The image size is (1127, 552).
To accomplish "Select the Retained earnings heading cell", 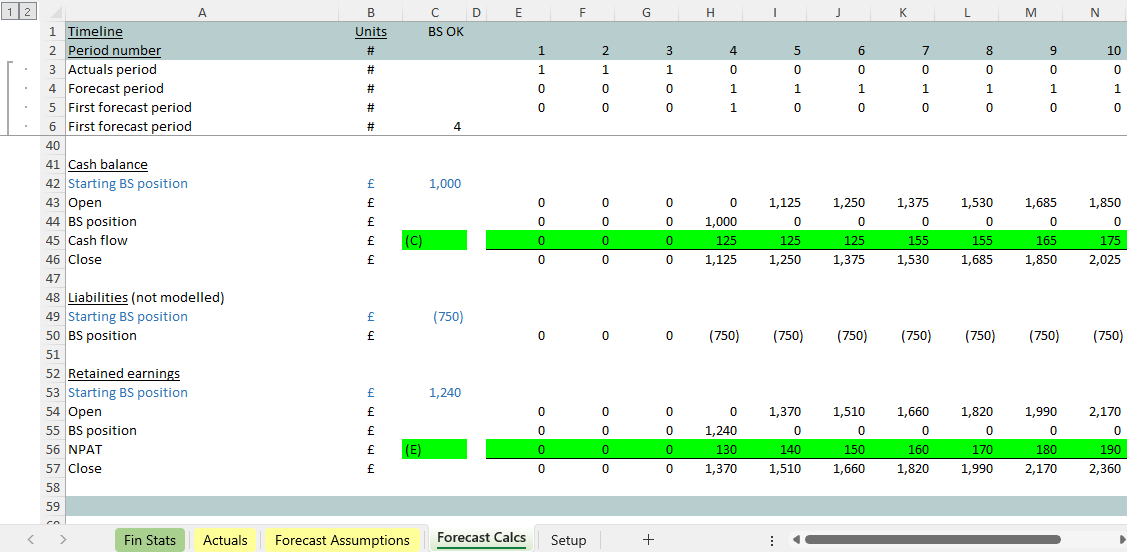I will pyautogui.click(x=124, y=374).
